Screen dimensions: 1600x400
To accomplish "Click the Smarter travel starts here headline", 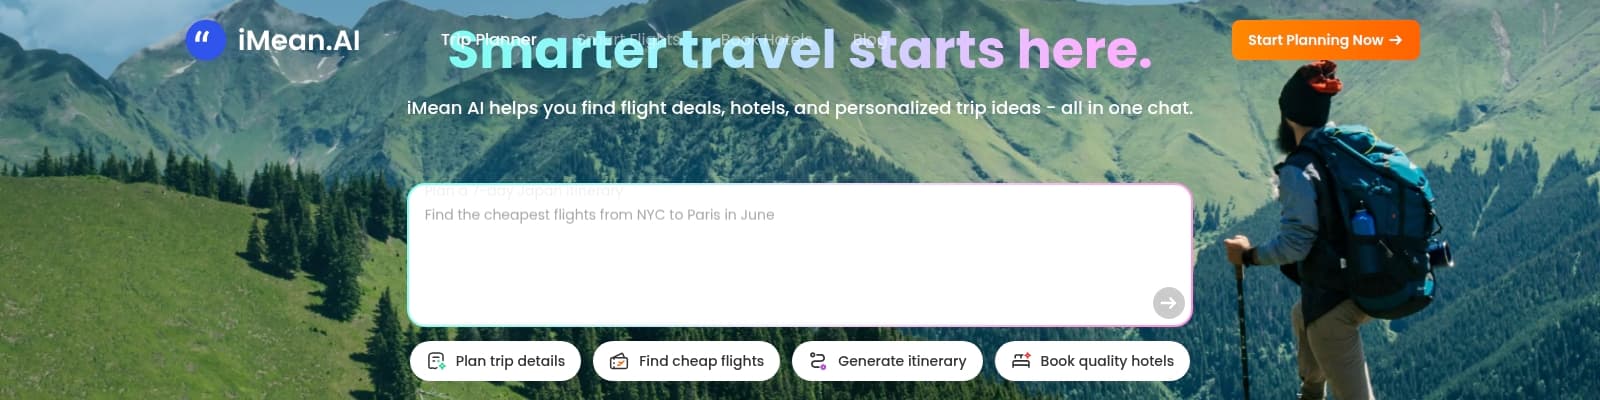I will 800,49.
